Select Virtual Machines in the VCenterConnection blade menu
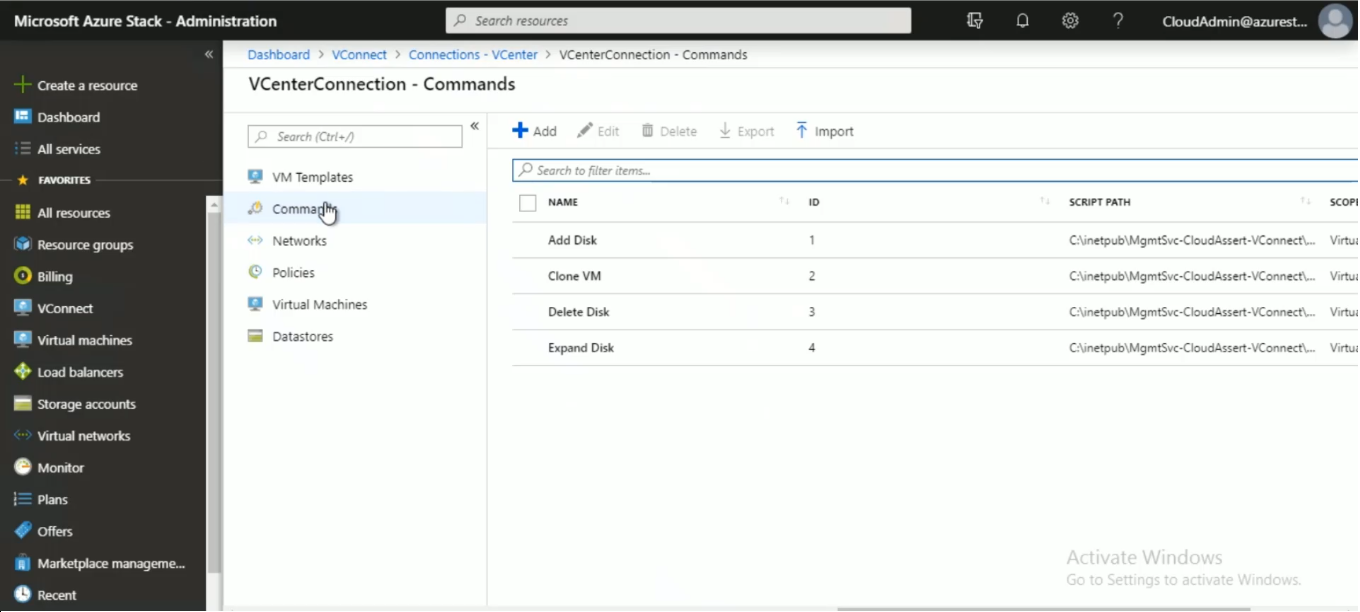The width and height of the screenshot is (1360, 612). (x=320, y=304)
